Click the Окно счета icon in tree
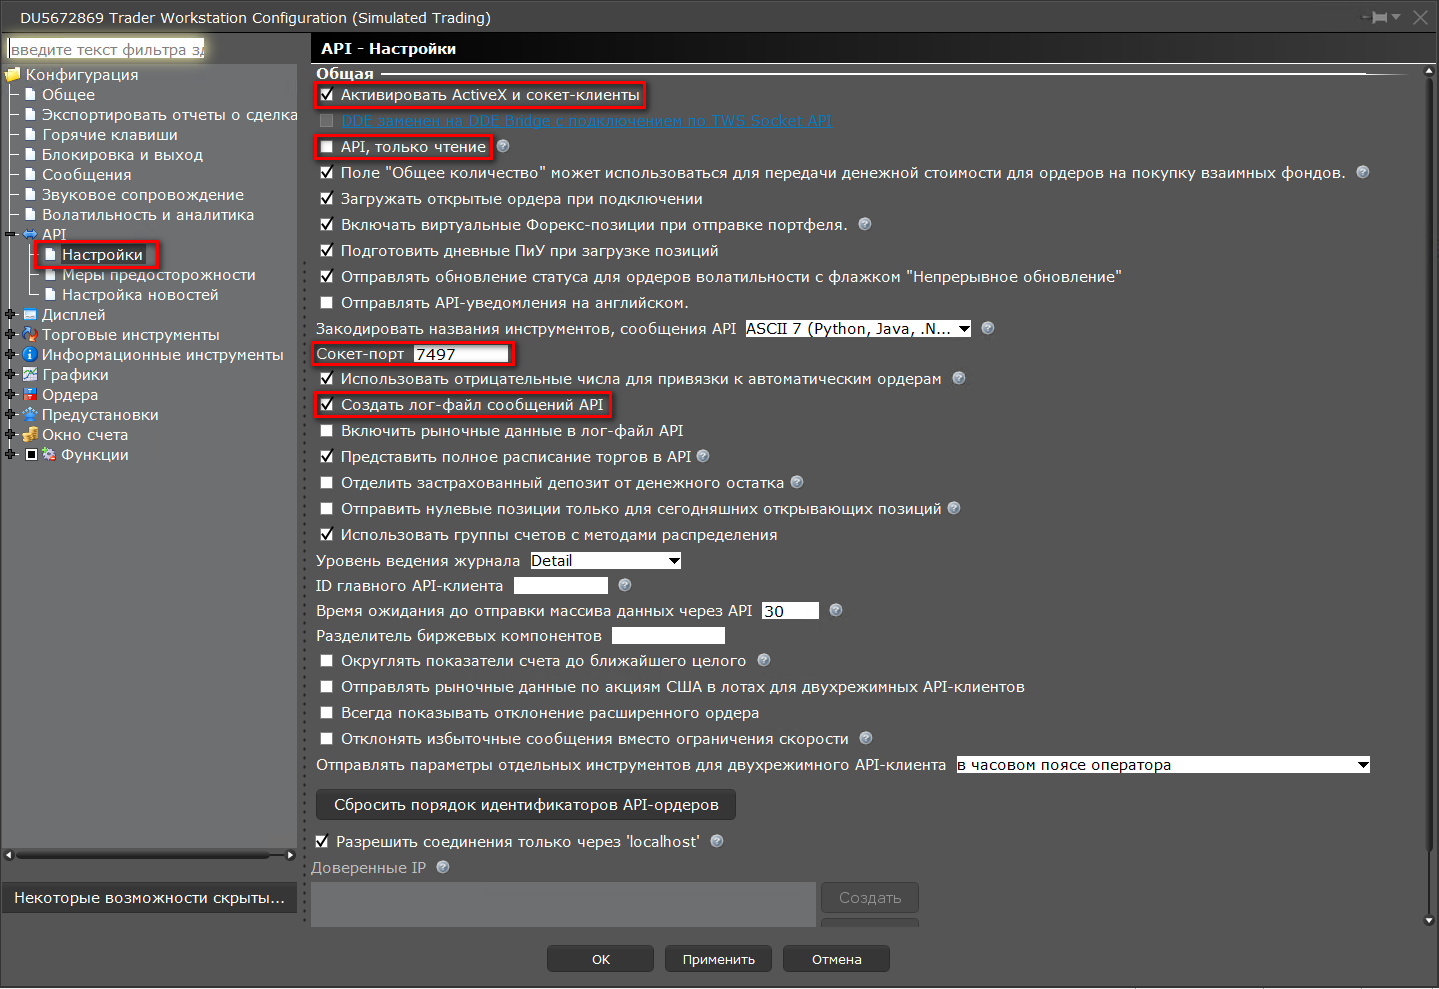Image resolution: width=1439 pixels, height=989 pixels. (30, 434)
